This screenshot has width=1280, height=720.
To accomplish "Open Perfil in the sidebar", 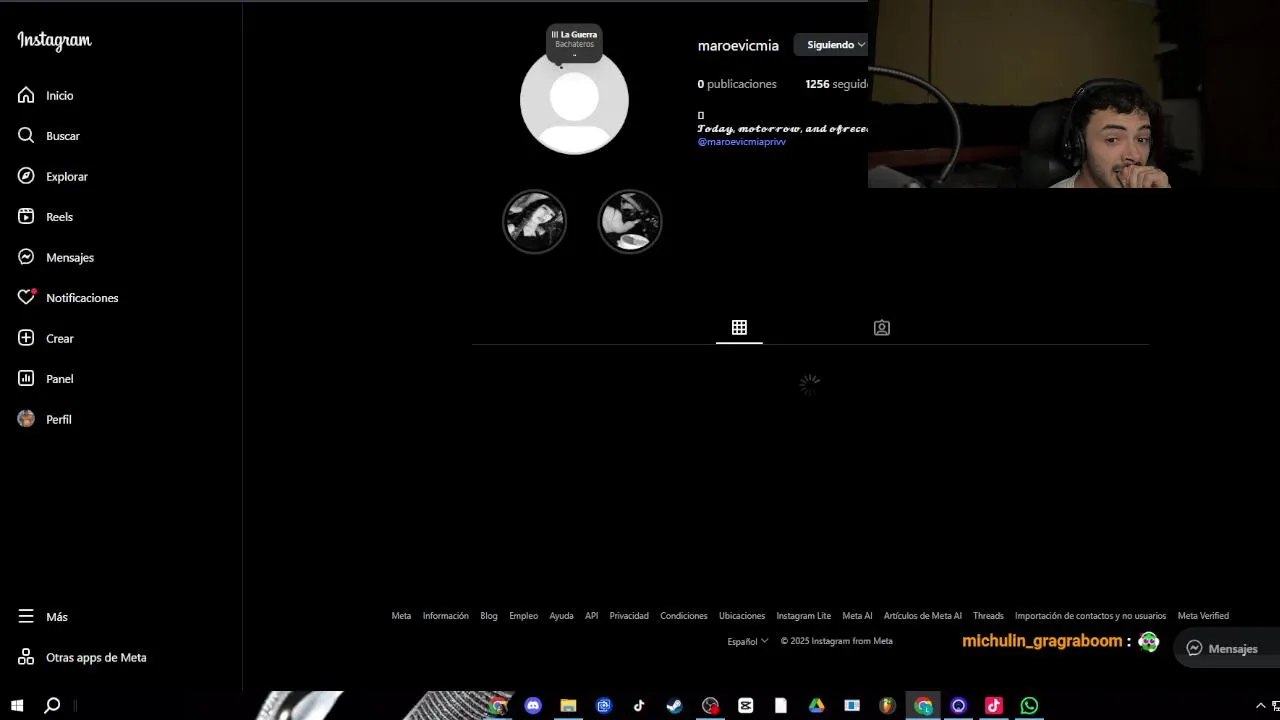I will [45, 419].
